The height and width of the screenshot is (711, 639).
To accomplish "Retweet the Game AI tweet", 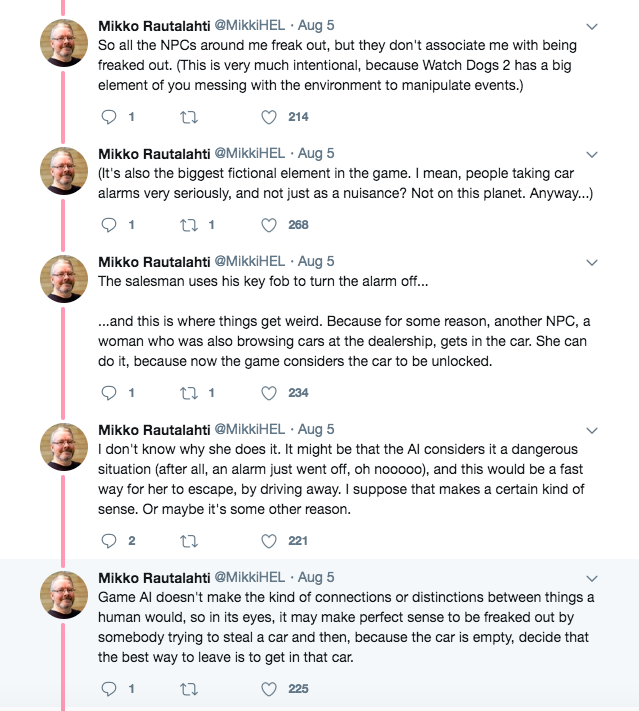I will click(x=187, y=689).
